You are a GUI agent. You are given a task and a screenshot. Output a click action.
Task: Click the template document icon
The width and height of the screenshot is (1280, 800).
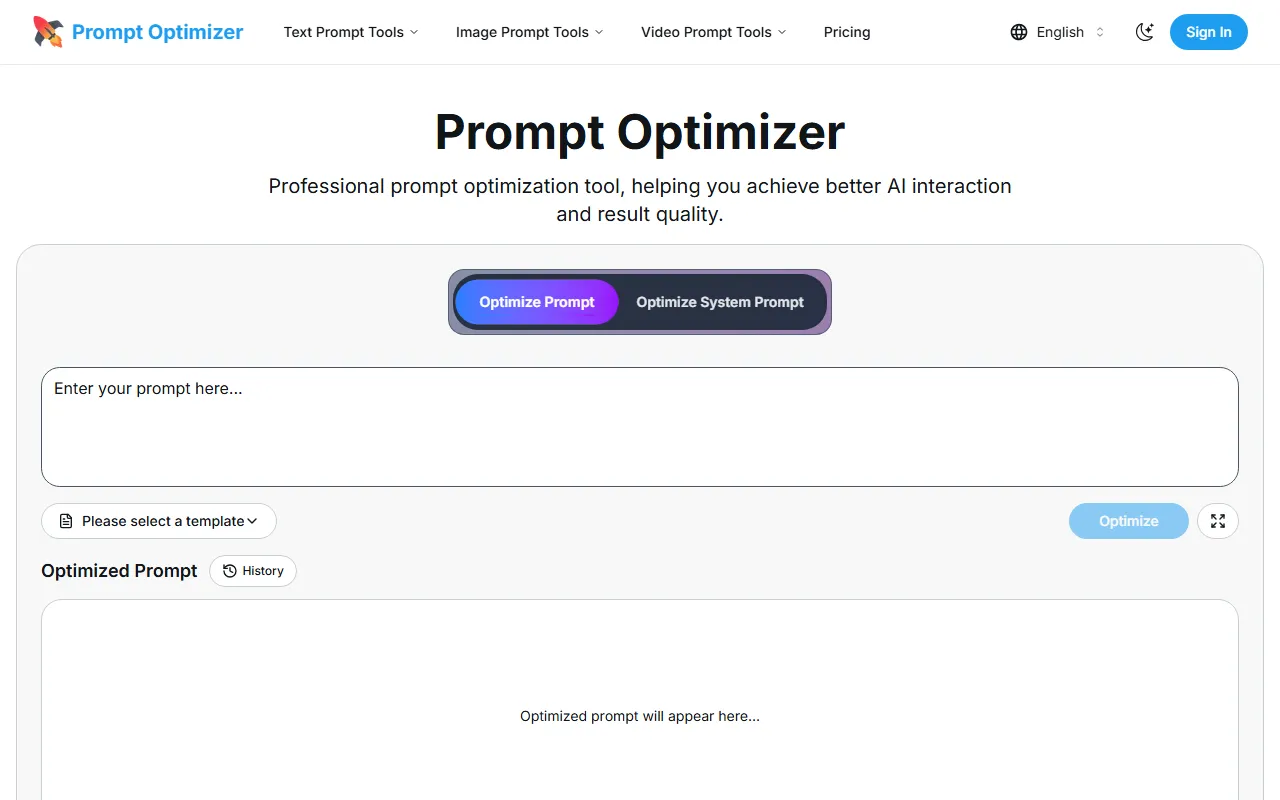(x=66, y=521)
